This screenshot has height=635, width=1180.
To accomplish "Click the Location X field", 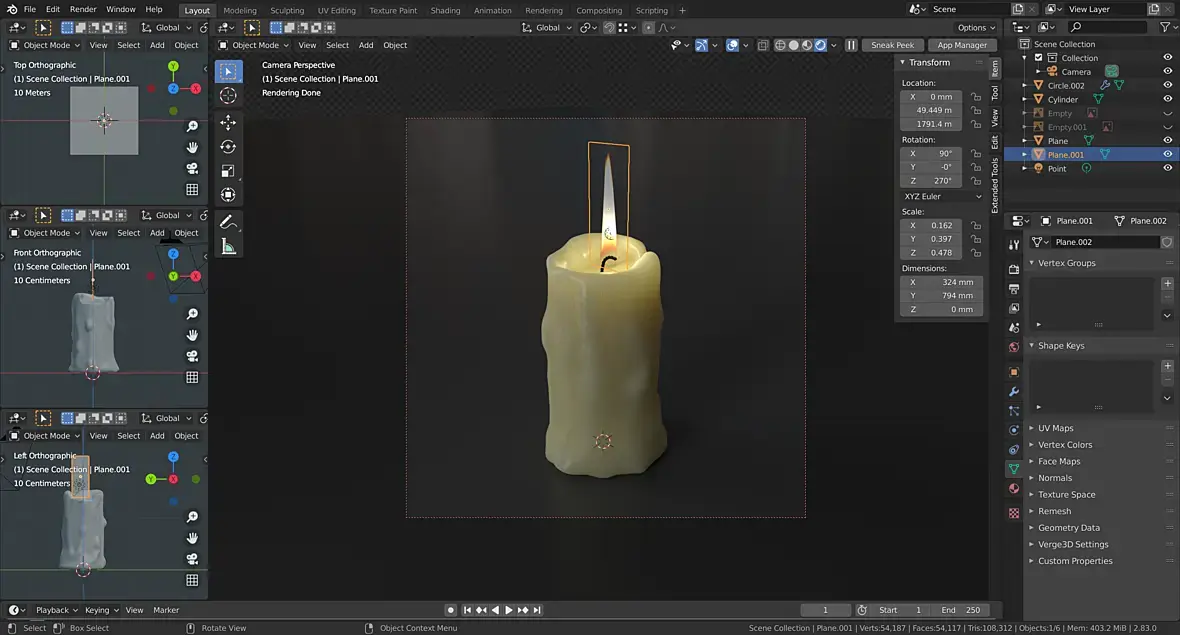I will click(x=931, y=97).
